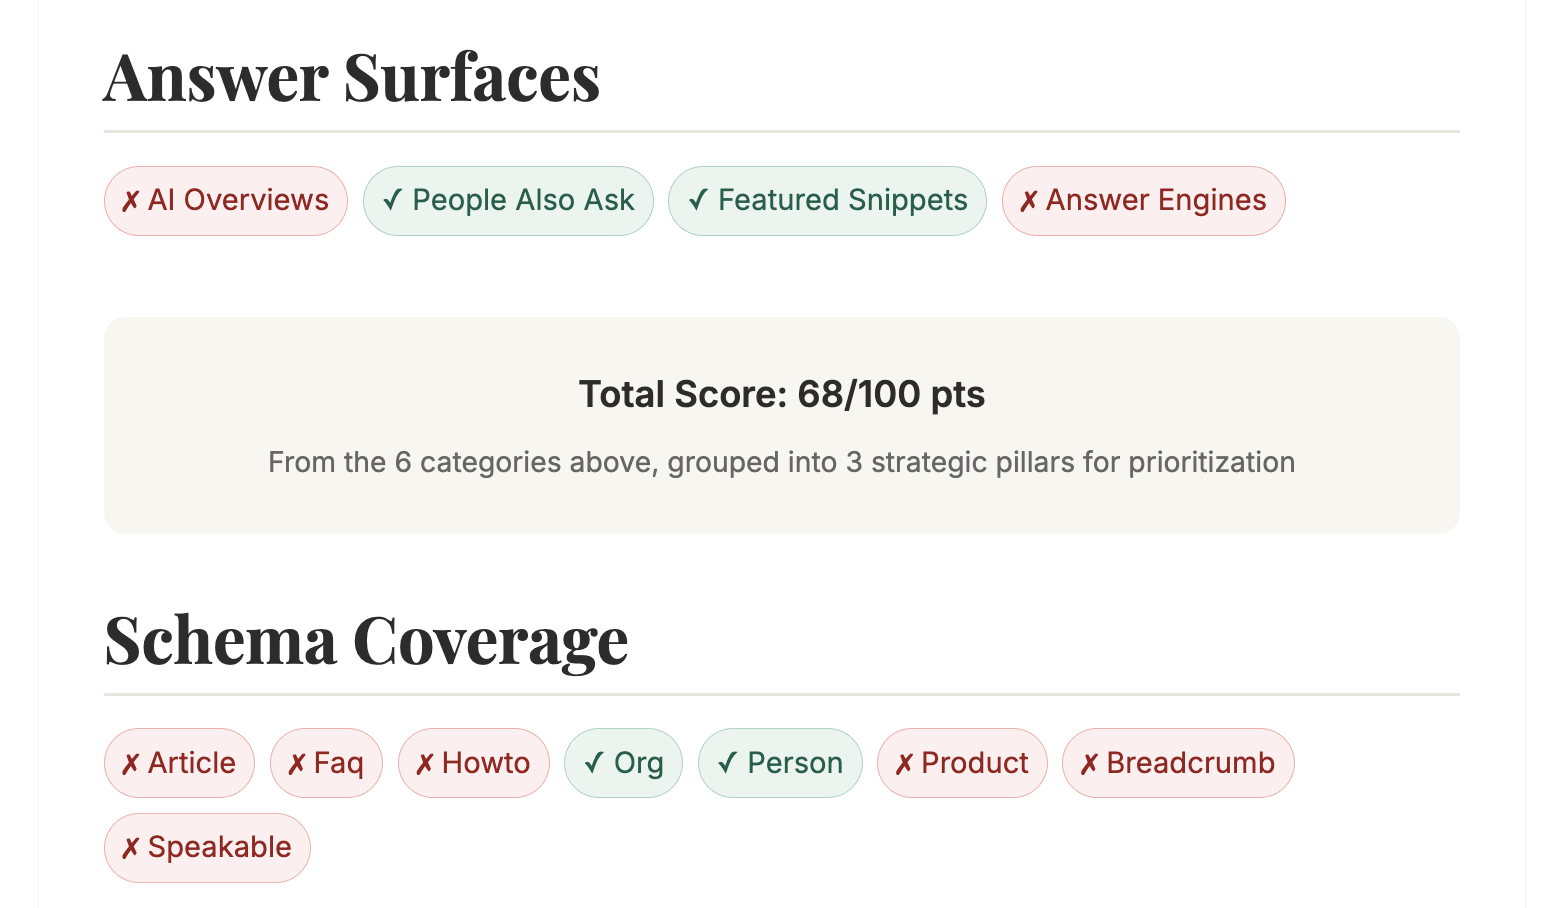Click the Total Score 68/100 pts text
Image resolution: width=1558 pixels, height=908 pixels.
[781, 394]
